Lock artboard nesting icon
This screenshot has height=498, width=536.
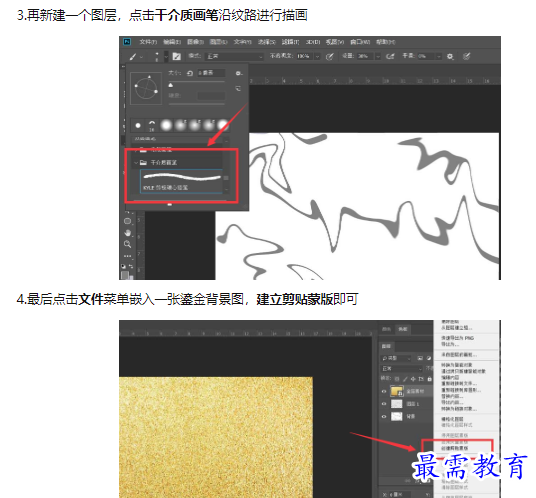coord(421,379)
